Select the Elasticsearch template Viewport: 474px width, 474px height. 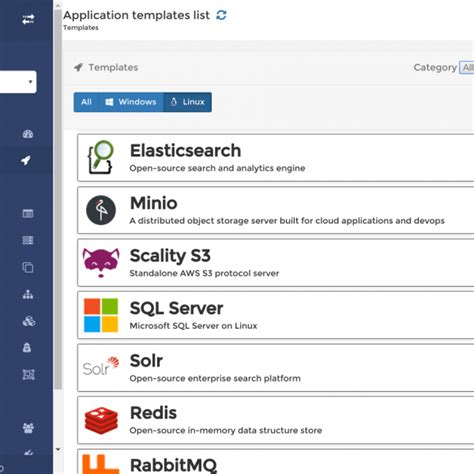pos(276,158)
